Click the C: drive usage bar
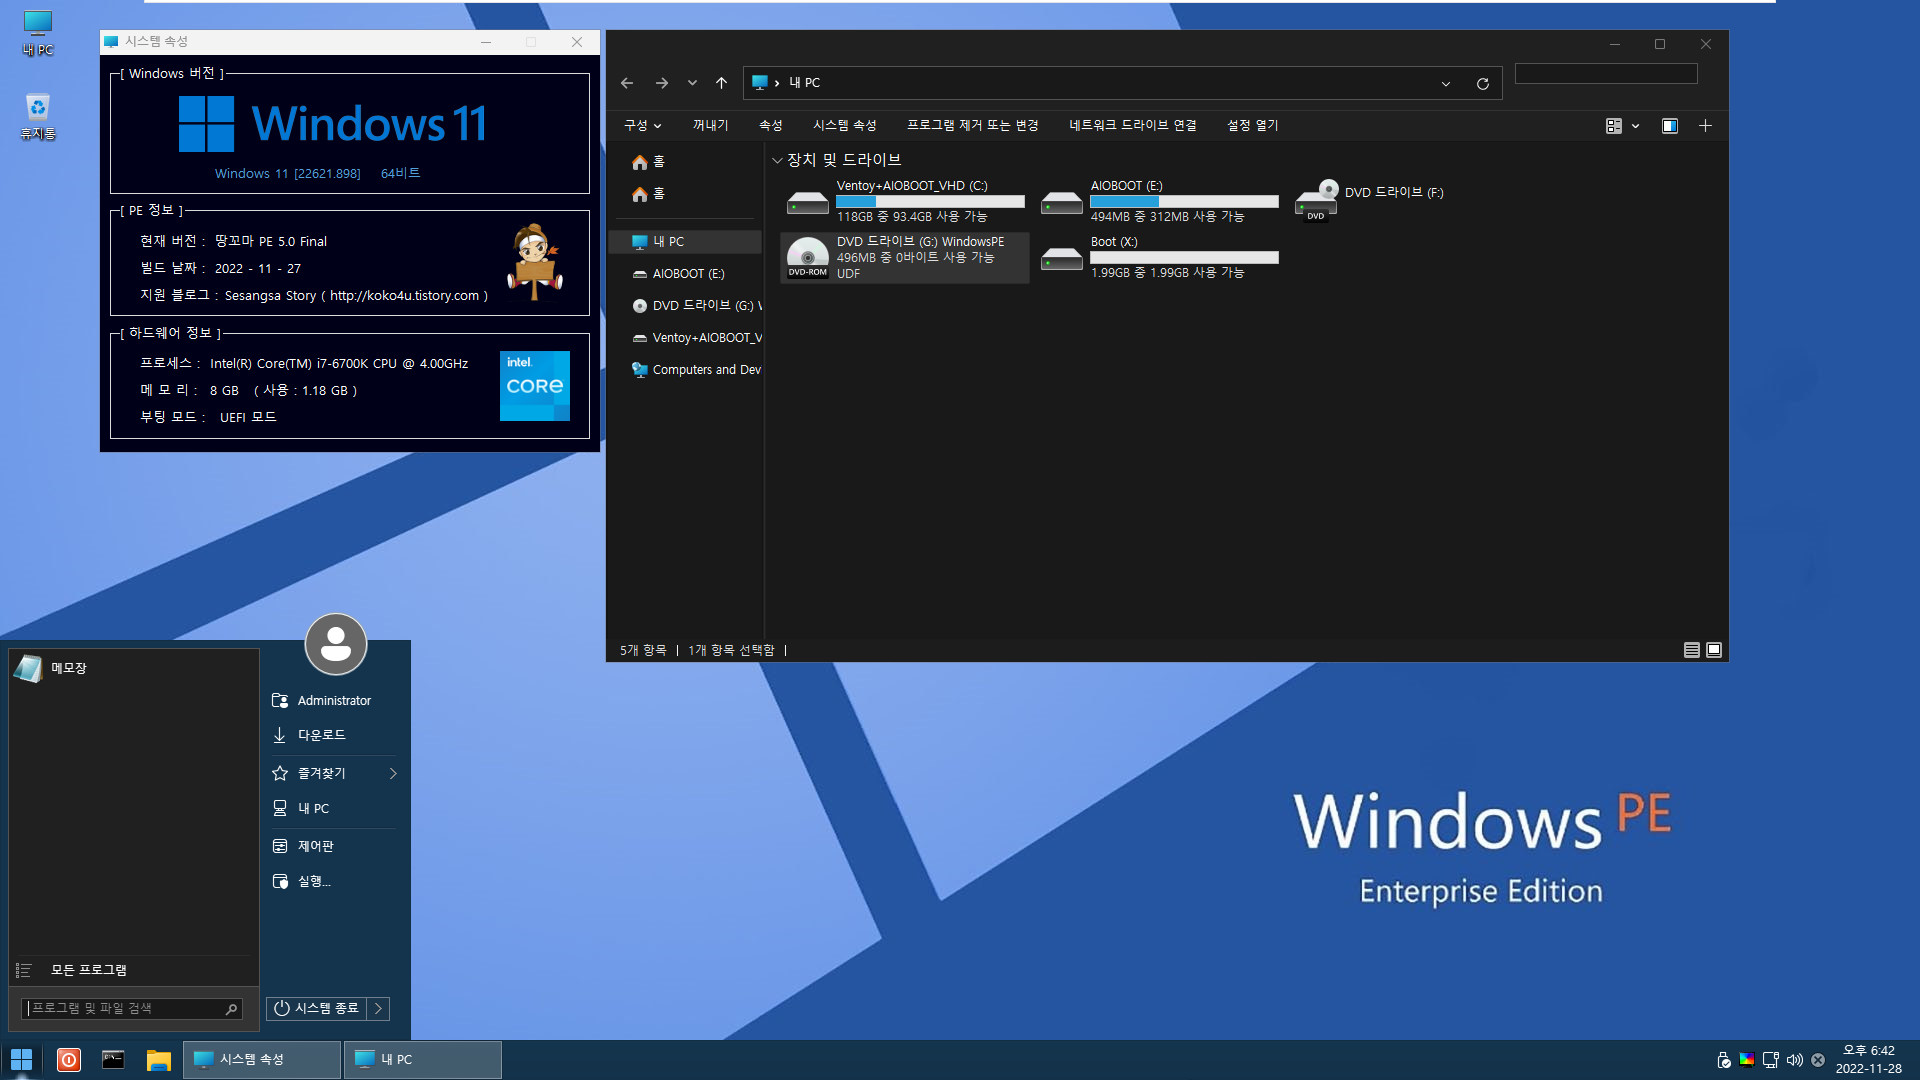 930,202
